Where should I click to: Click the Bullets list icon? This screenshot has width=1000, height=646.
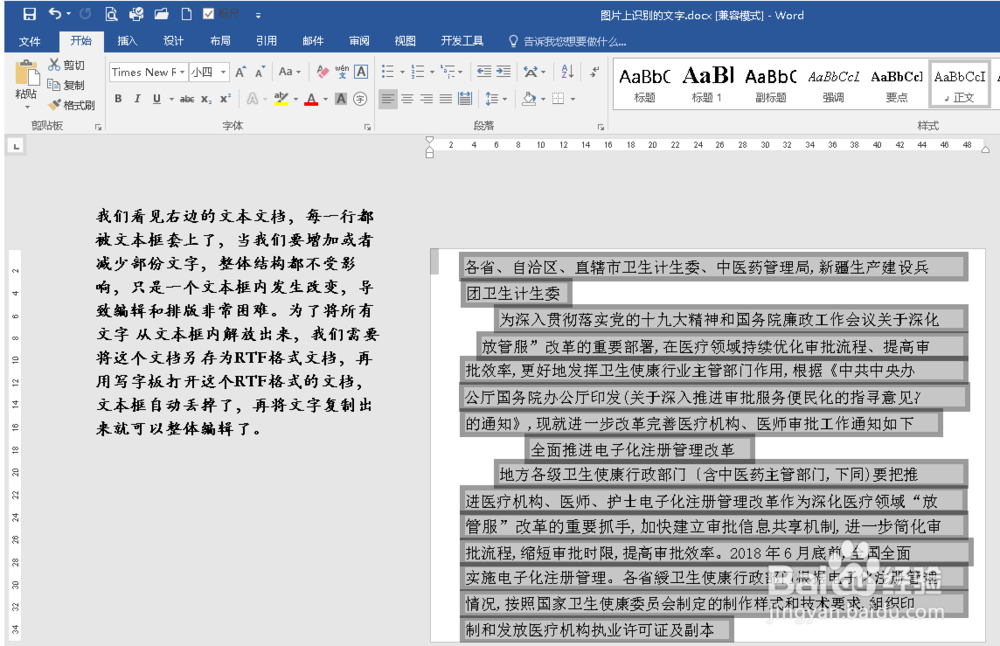[x=388, y=69]
